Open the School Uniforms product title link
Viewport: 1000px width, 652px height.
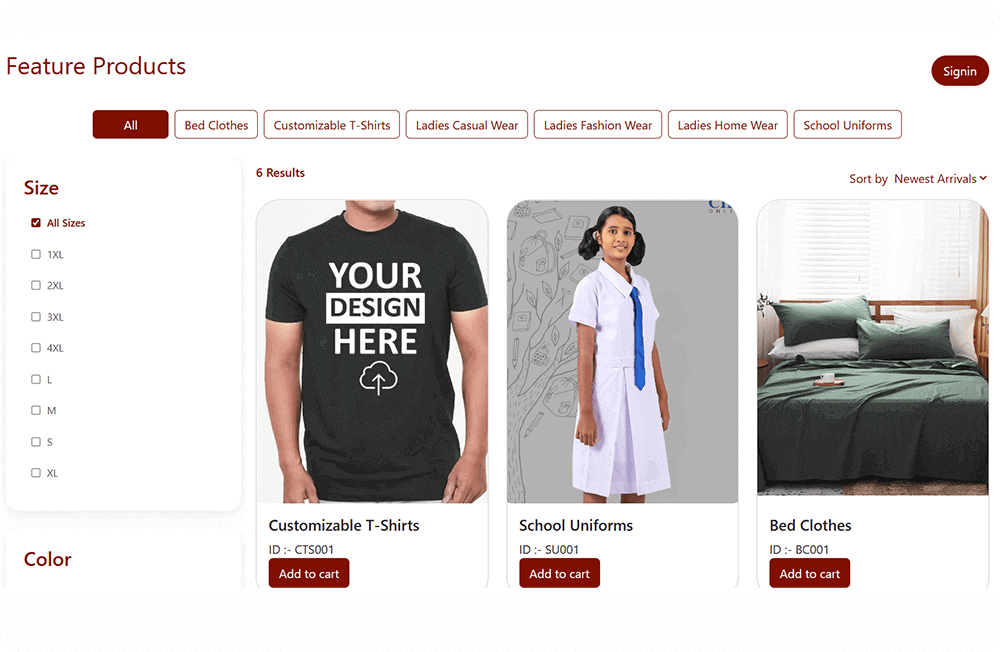576,525
